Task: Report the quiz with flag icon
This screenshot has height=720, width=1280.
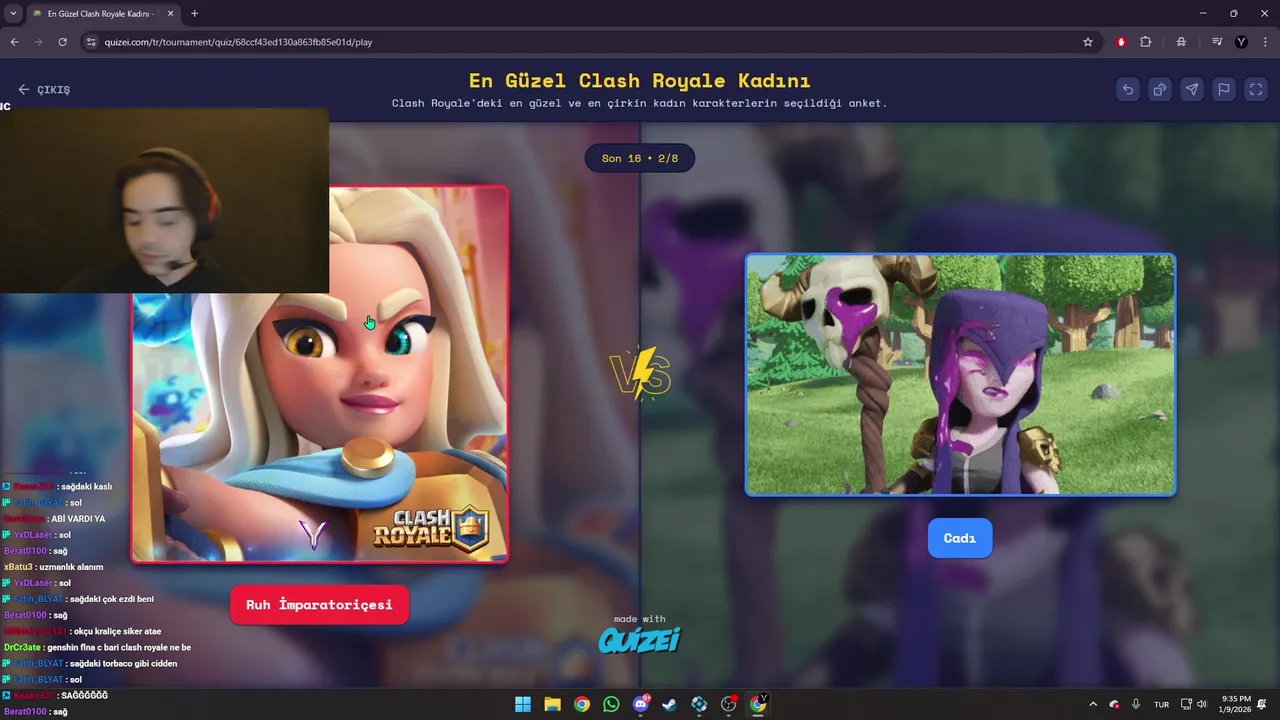Action: [1224, 89]
